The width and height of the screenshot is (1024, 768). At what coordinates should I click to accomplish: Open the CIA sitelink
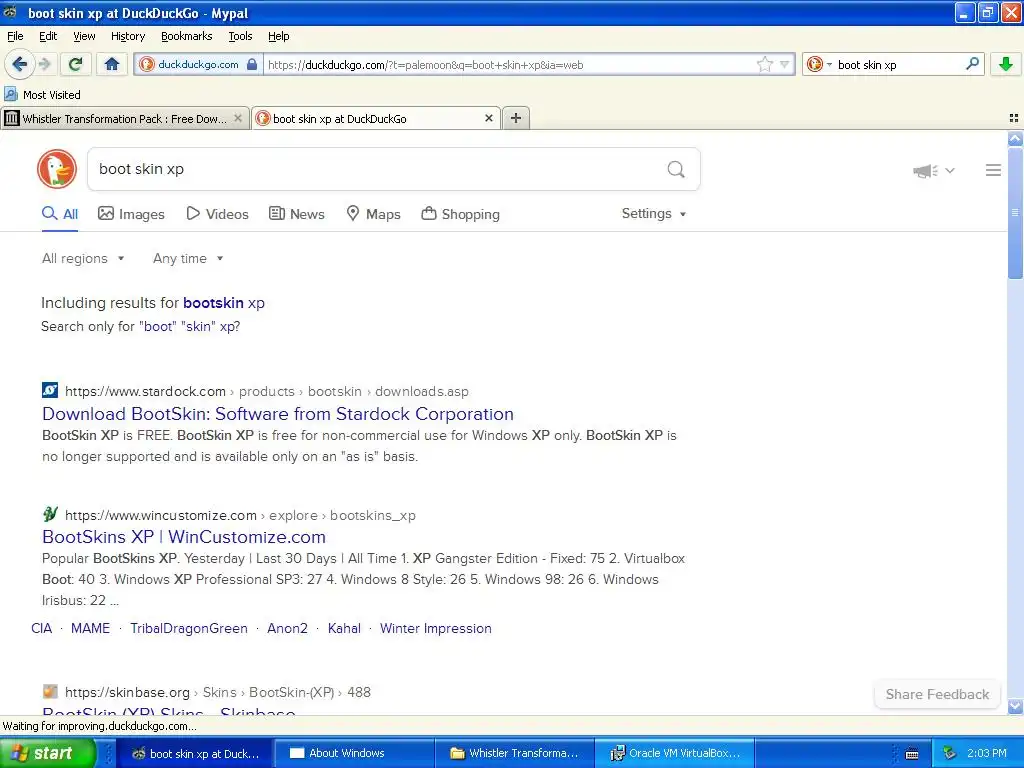[41, 628]
